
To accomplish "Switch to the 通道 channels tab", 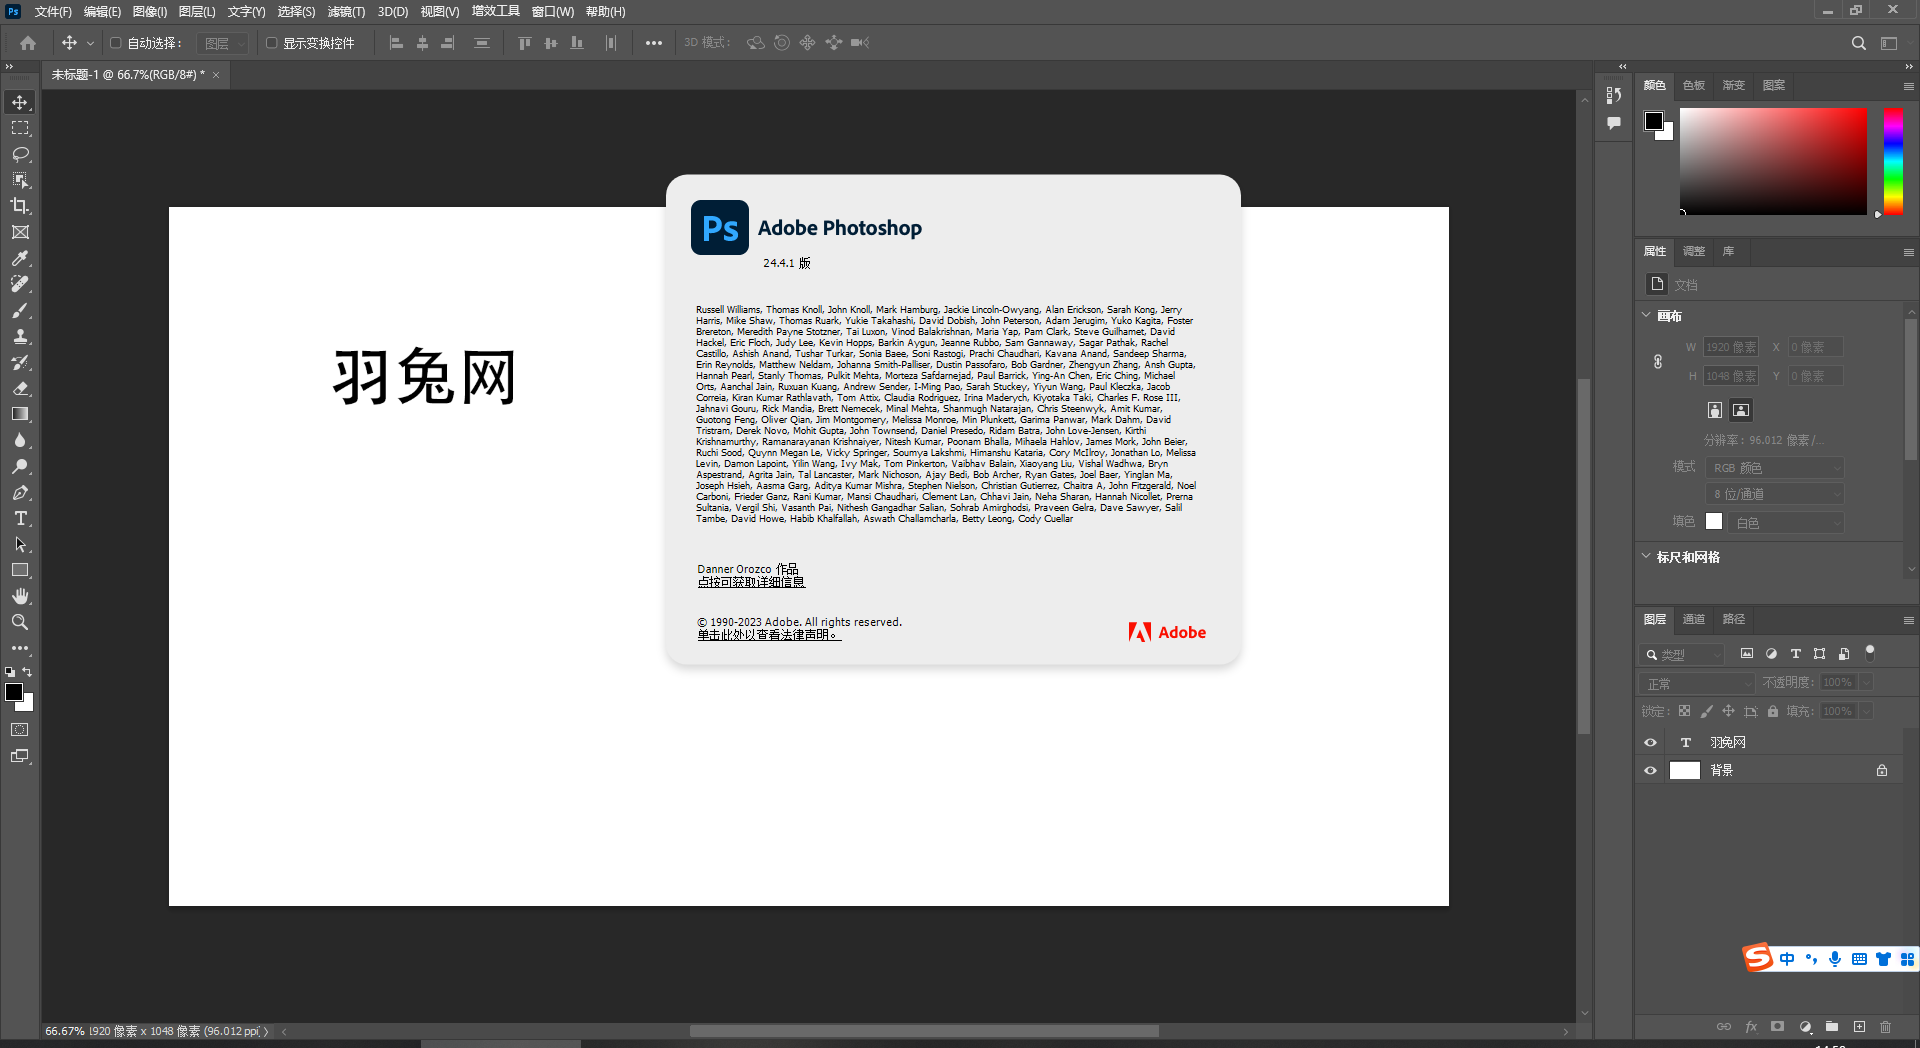I will click(1694, 619).
